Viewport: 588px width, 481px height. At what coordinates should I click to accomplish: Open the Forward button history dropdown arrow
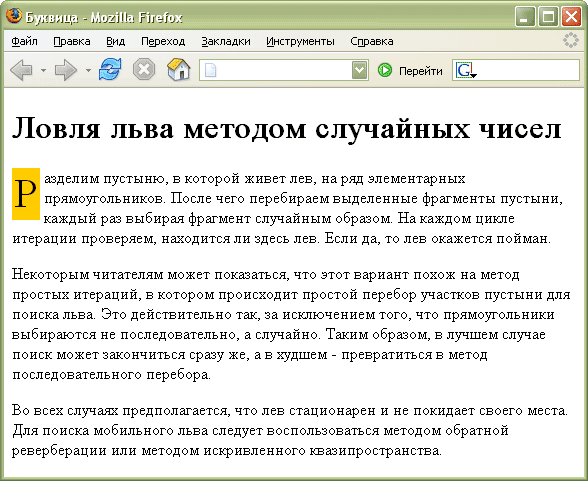point(88,70)
